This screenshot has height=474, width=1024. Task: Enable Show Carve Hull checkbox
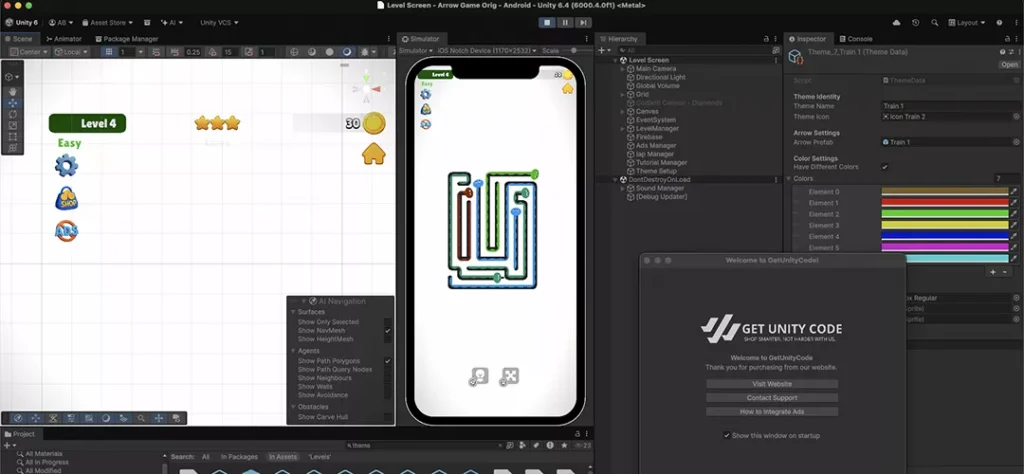pyautogui.click(x=387, y=417)
